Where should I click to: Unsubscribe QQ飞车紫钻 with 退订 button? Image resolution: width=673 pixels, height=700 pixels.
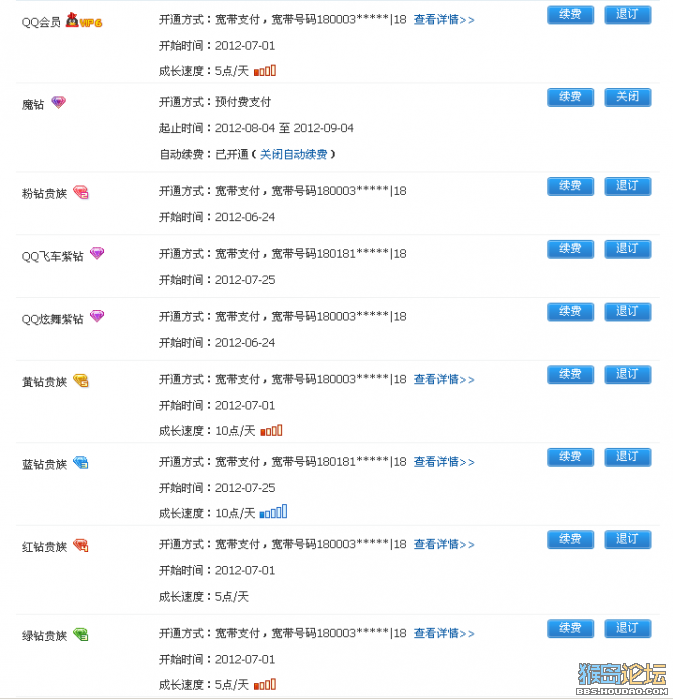(627, 249)
